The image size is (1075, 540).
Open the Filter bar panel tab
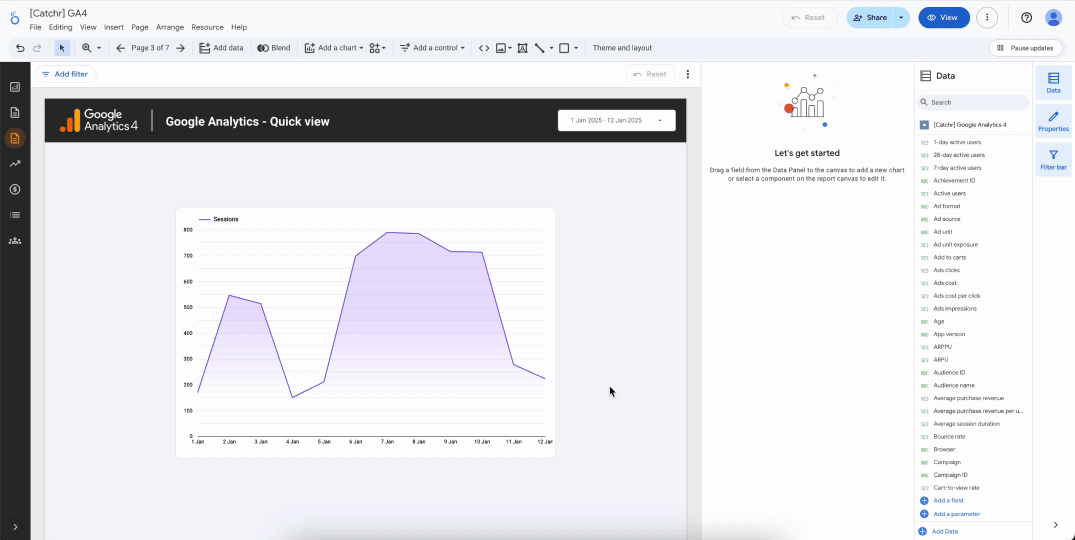[x=1053, y=160]
